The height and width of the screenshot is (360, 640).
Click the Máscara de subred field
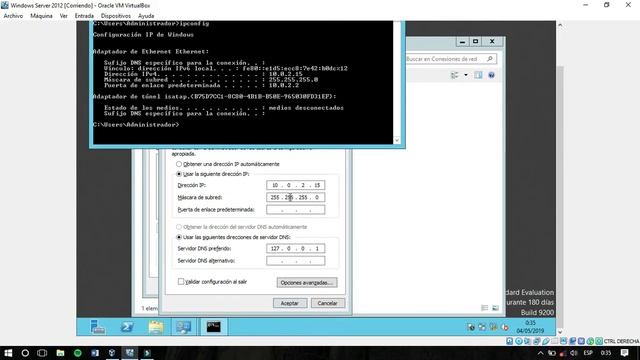point(296,198)
